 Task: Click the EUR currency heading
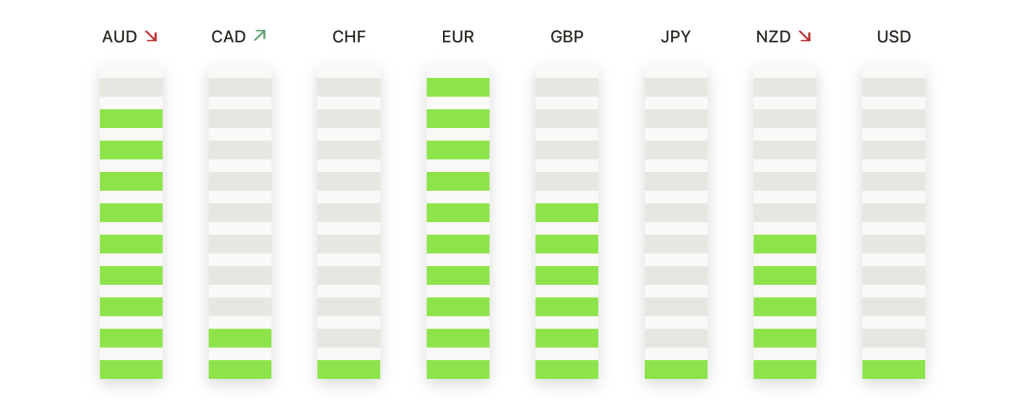pyautogui.click(x=458, y=37)
